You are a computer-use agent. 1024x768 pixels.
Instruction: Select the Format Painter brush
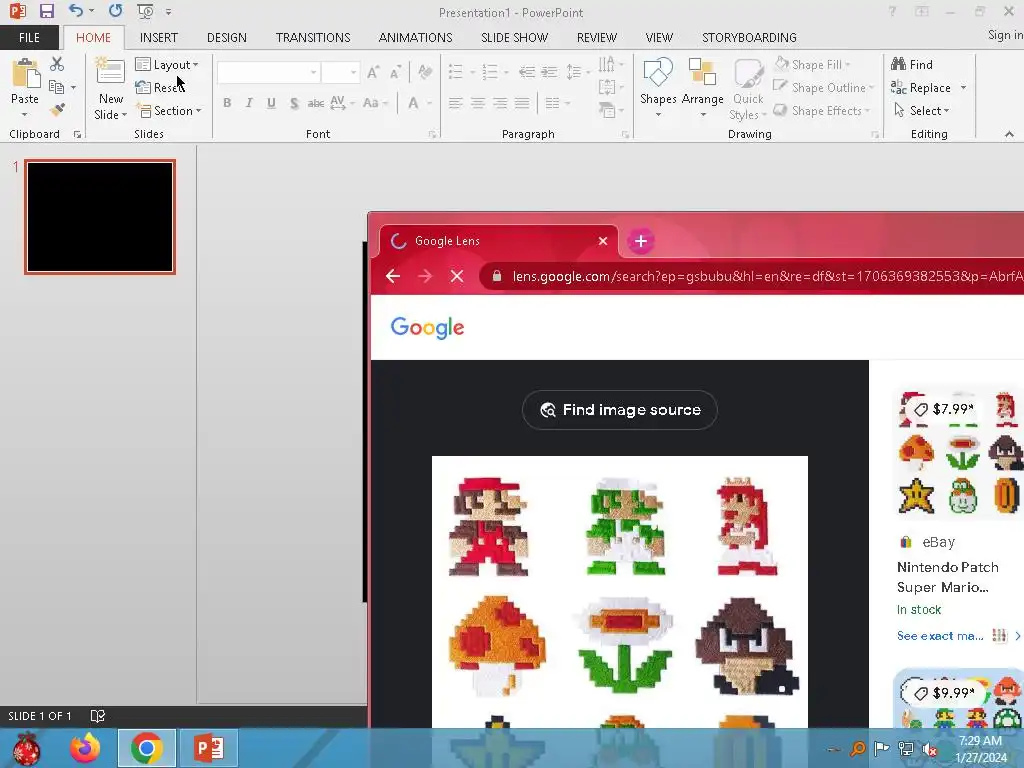(x=57, y=110)
